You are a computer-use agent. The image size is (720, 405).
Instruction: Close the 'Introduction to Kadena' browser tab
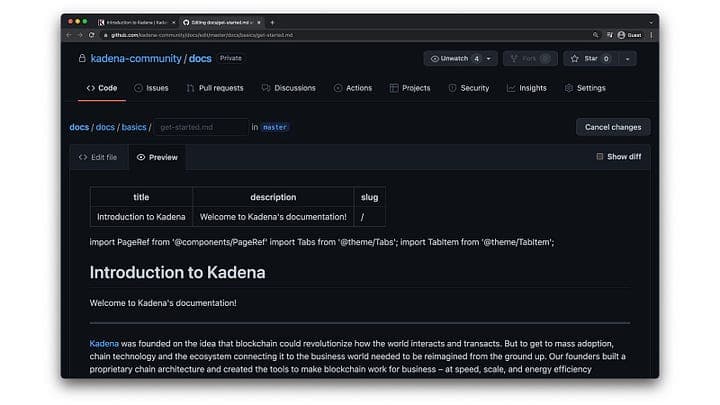(174, 22)
